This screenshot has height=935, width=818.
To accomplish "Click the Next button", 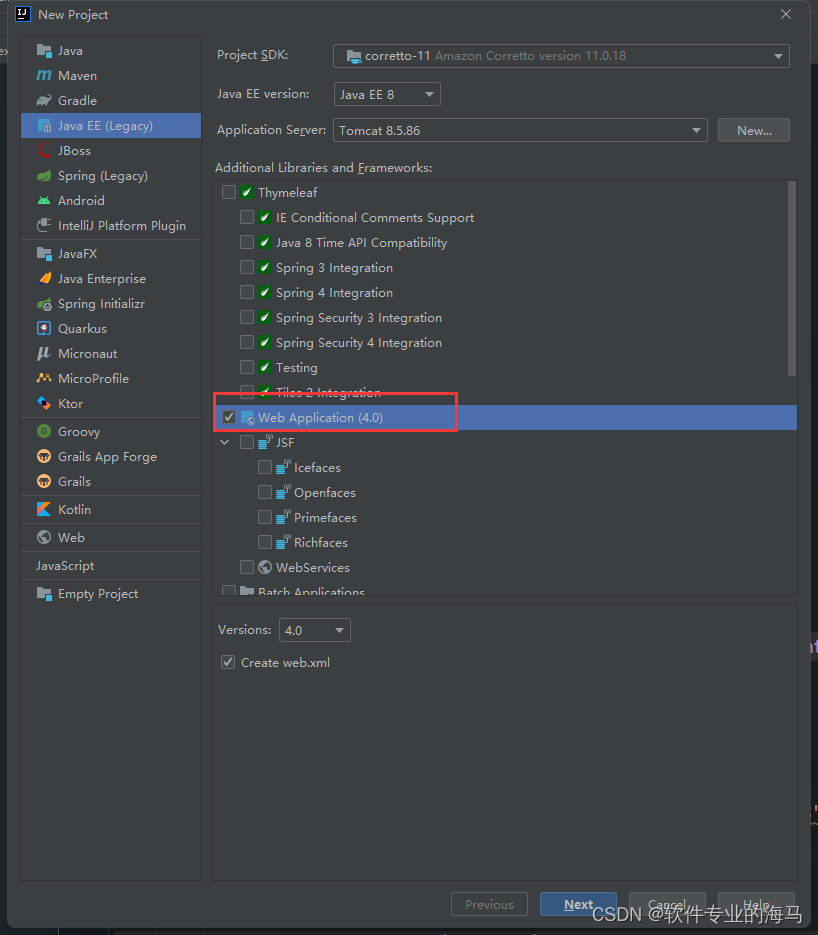I will pyautogui.click(x=578, y=905).
